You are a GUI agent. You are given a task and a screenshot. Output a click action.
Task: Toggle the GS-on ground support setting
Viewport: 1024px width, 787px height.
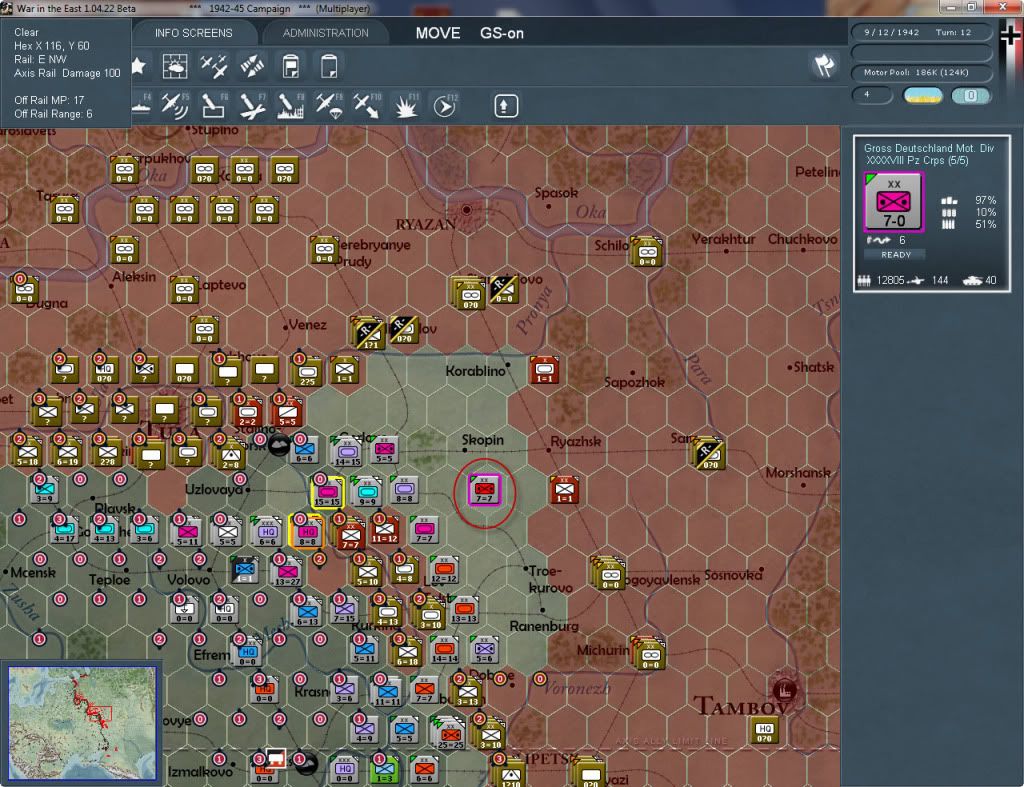click(502, 33)
